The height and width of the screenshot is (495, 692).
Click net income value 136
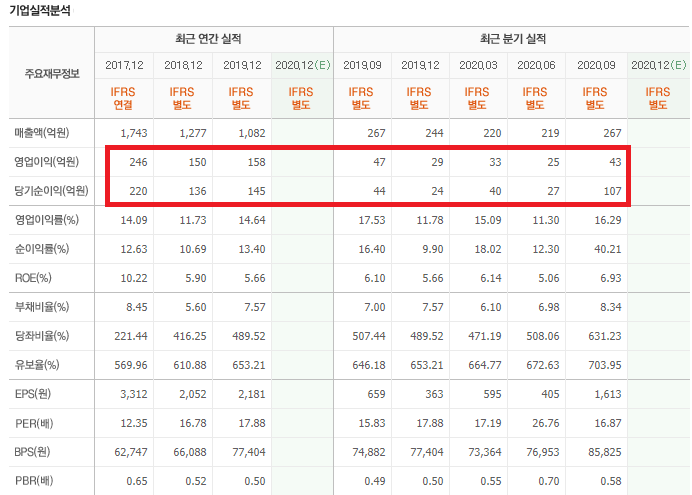pos(197,191)
